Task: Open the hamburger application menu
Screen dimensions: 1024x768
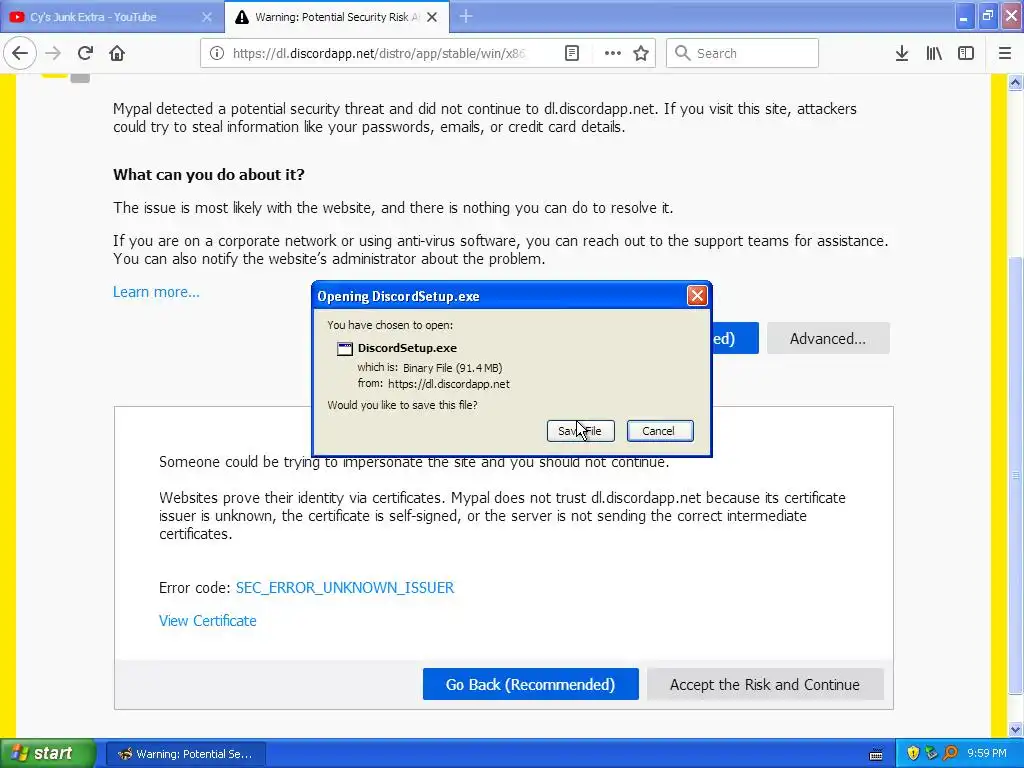Action: coord(1005,54)
